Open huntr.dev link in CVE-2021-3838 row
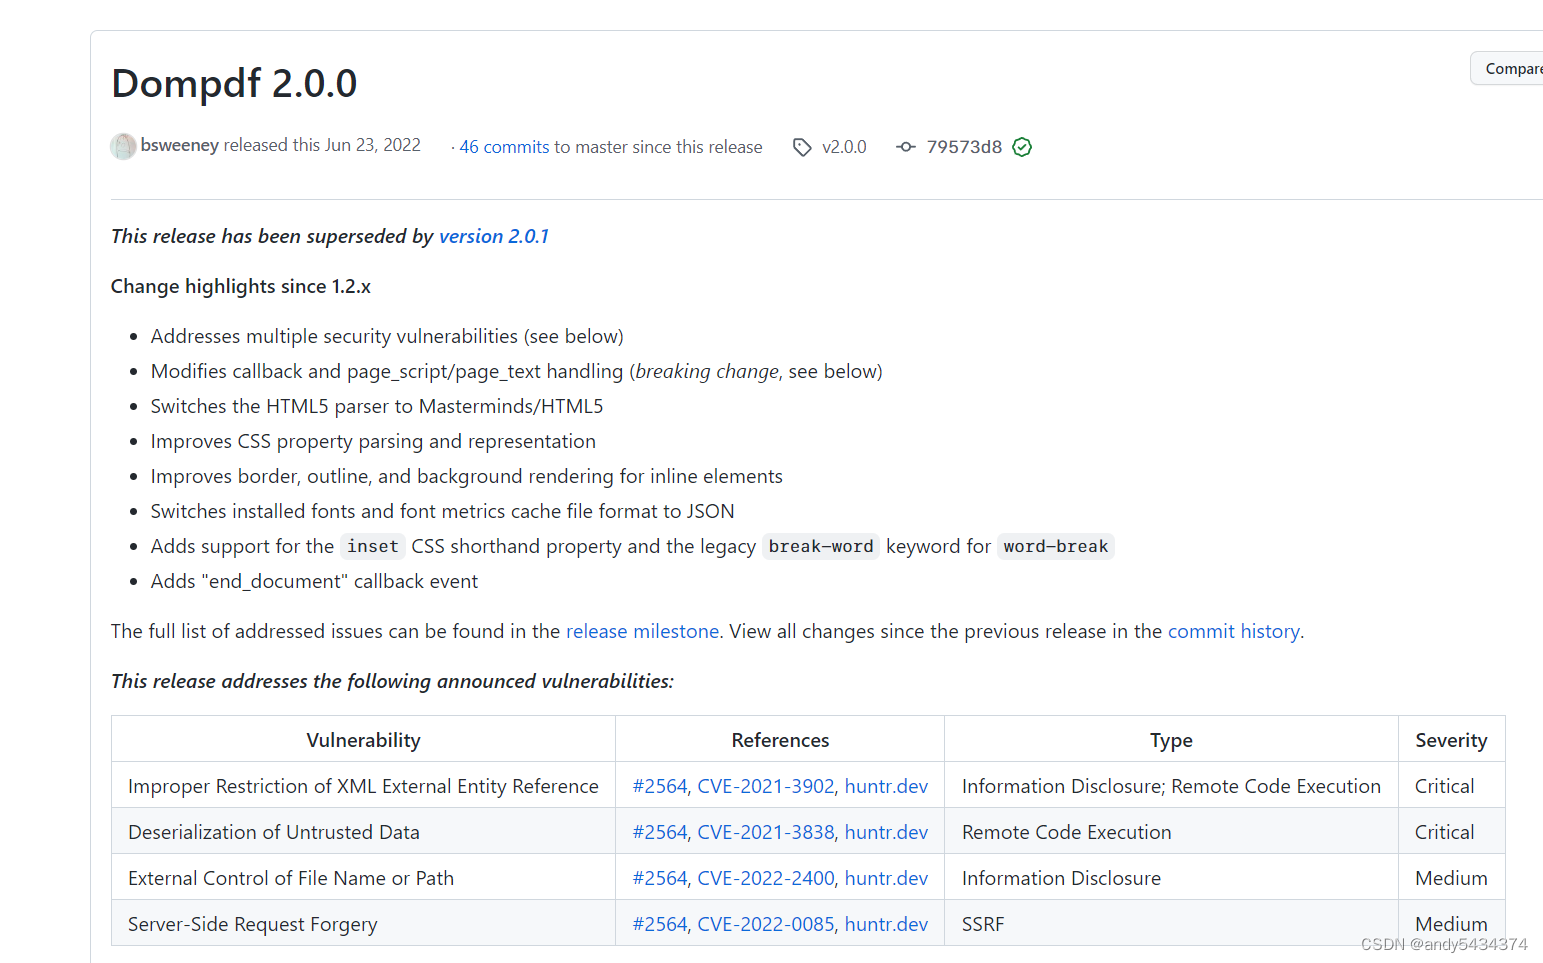The height and width of the screenshot is (963, 1543). [x=886, y=832]
